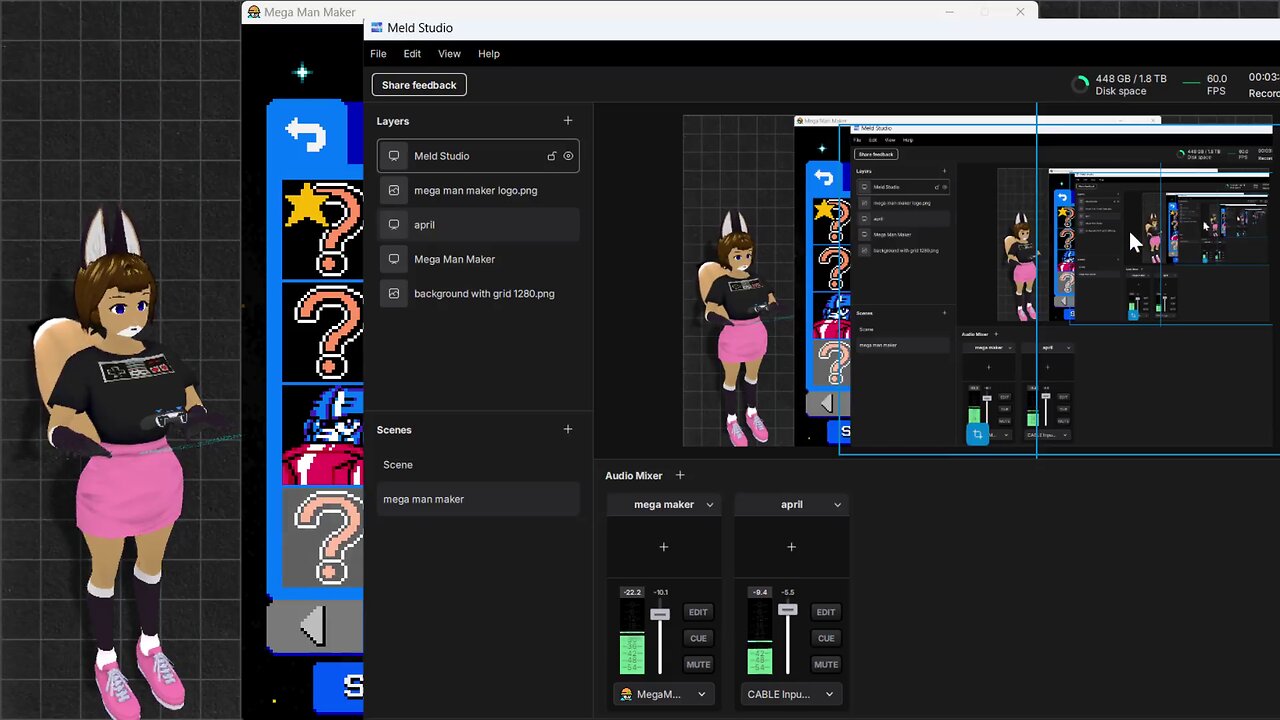
Task: Click the april green level meter
Action: point(760,660)
